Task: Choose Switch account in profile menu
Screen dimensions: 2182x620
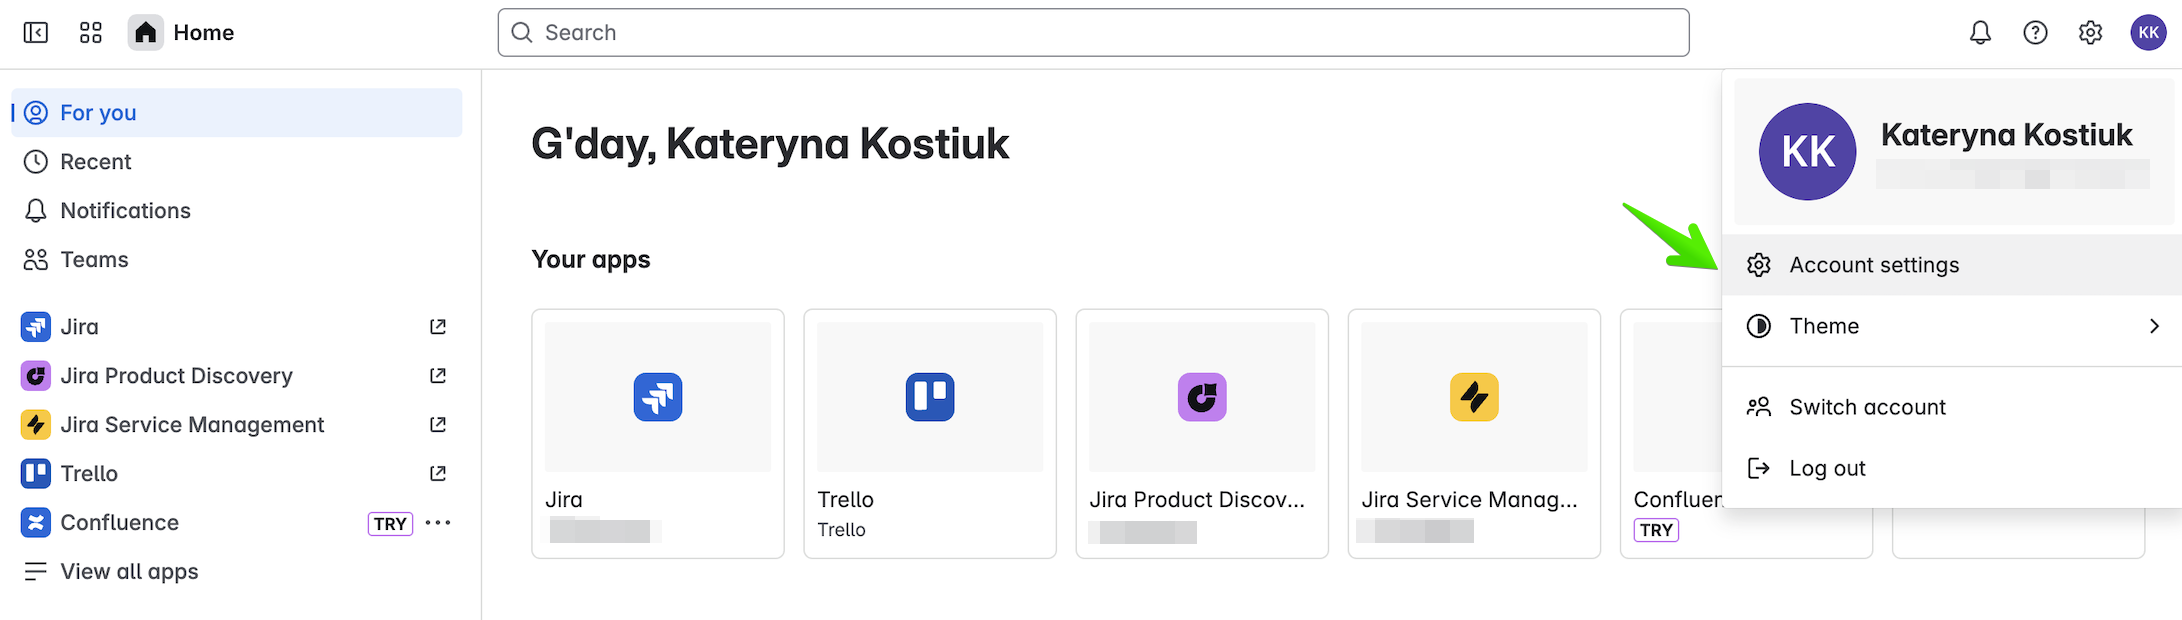Action: tap(1952, 407)
